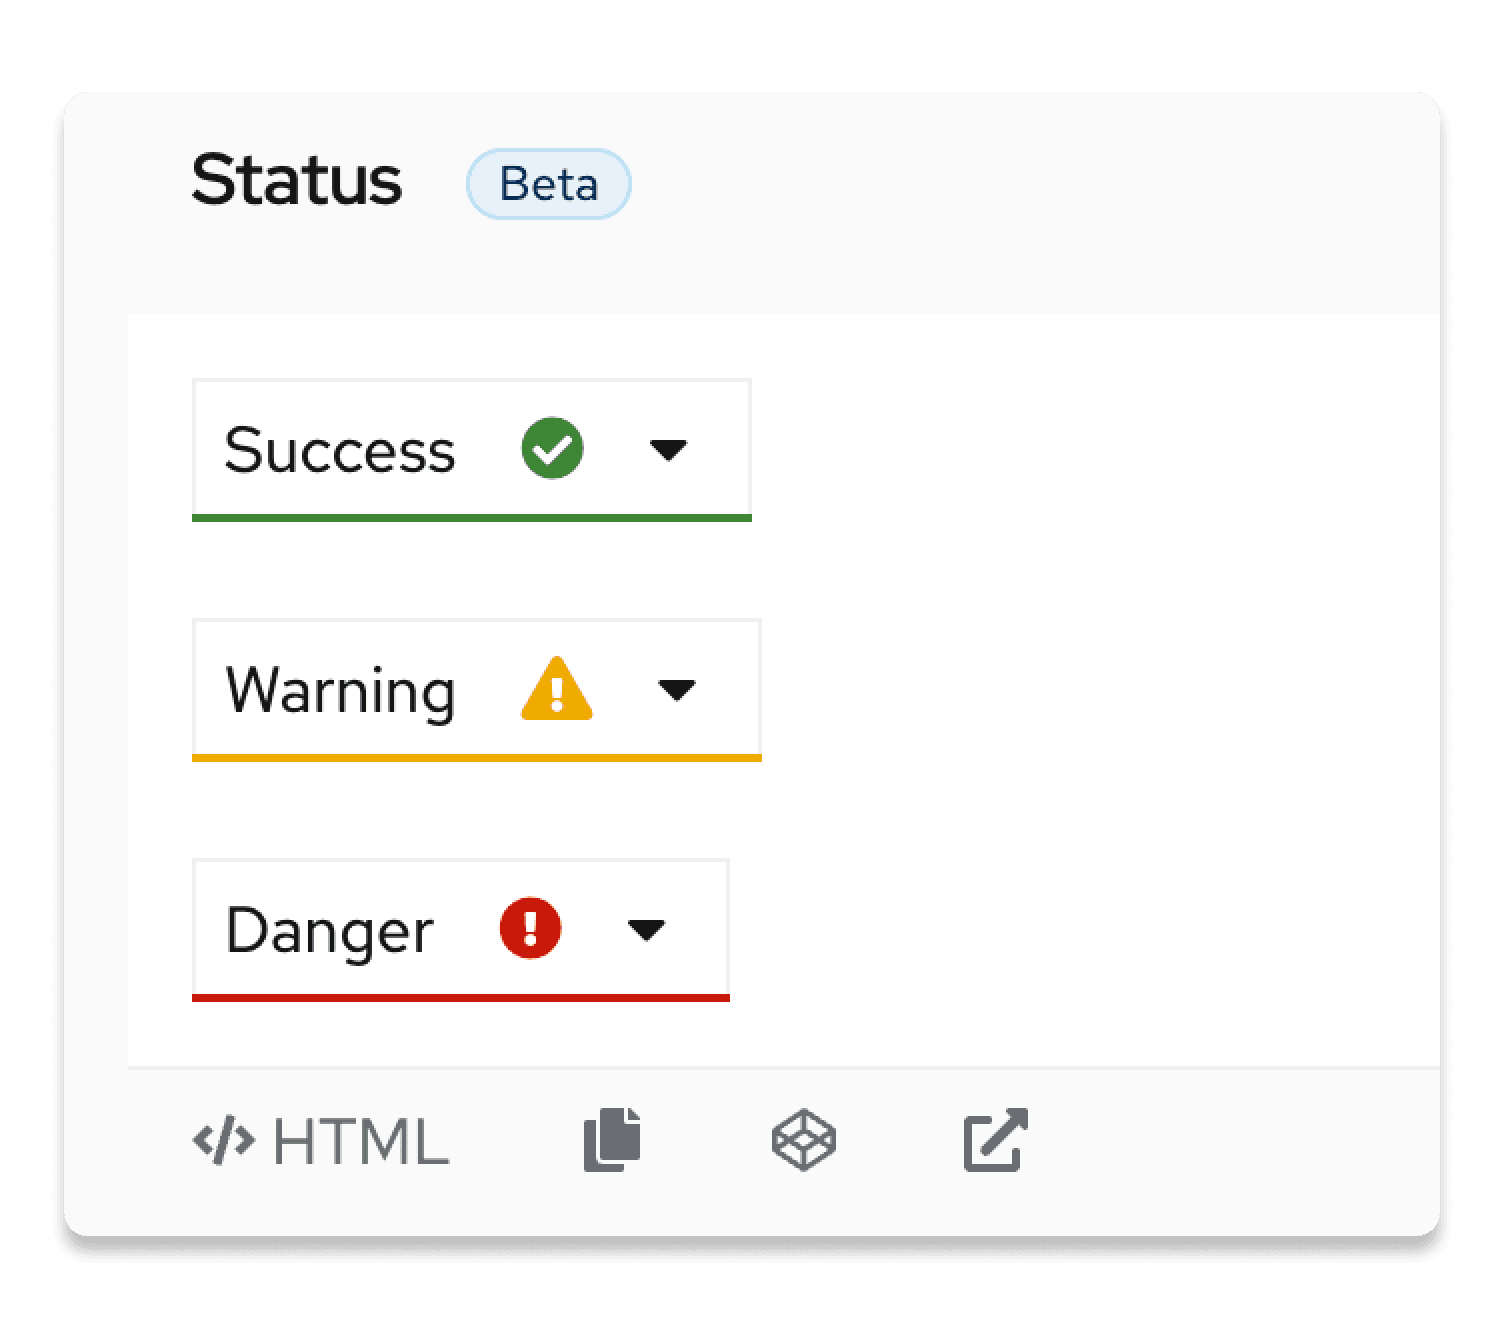Click the green underline of Success select
This screenshot has width=1504, height=1328.
click(471, 517)
